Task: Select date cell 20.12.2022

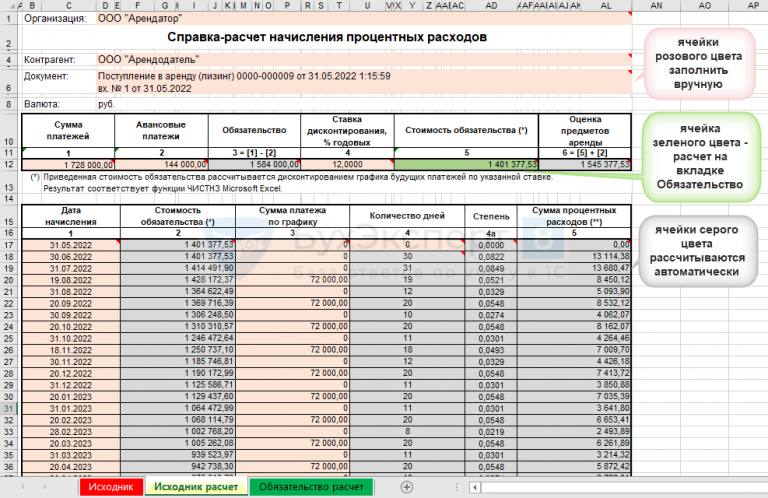Action: click(x=71, y=374)
